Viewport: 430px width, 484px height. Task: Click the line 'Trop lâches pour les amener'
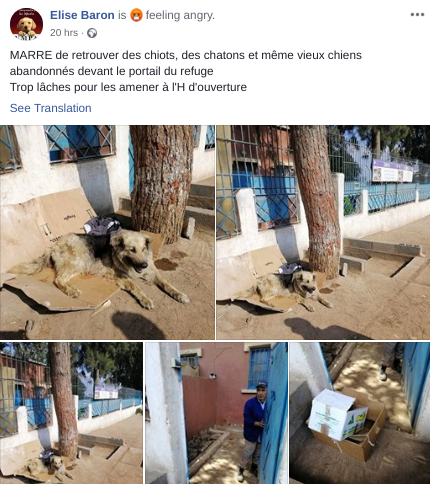(128, 87)
